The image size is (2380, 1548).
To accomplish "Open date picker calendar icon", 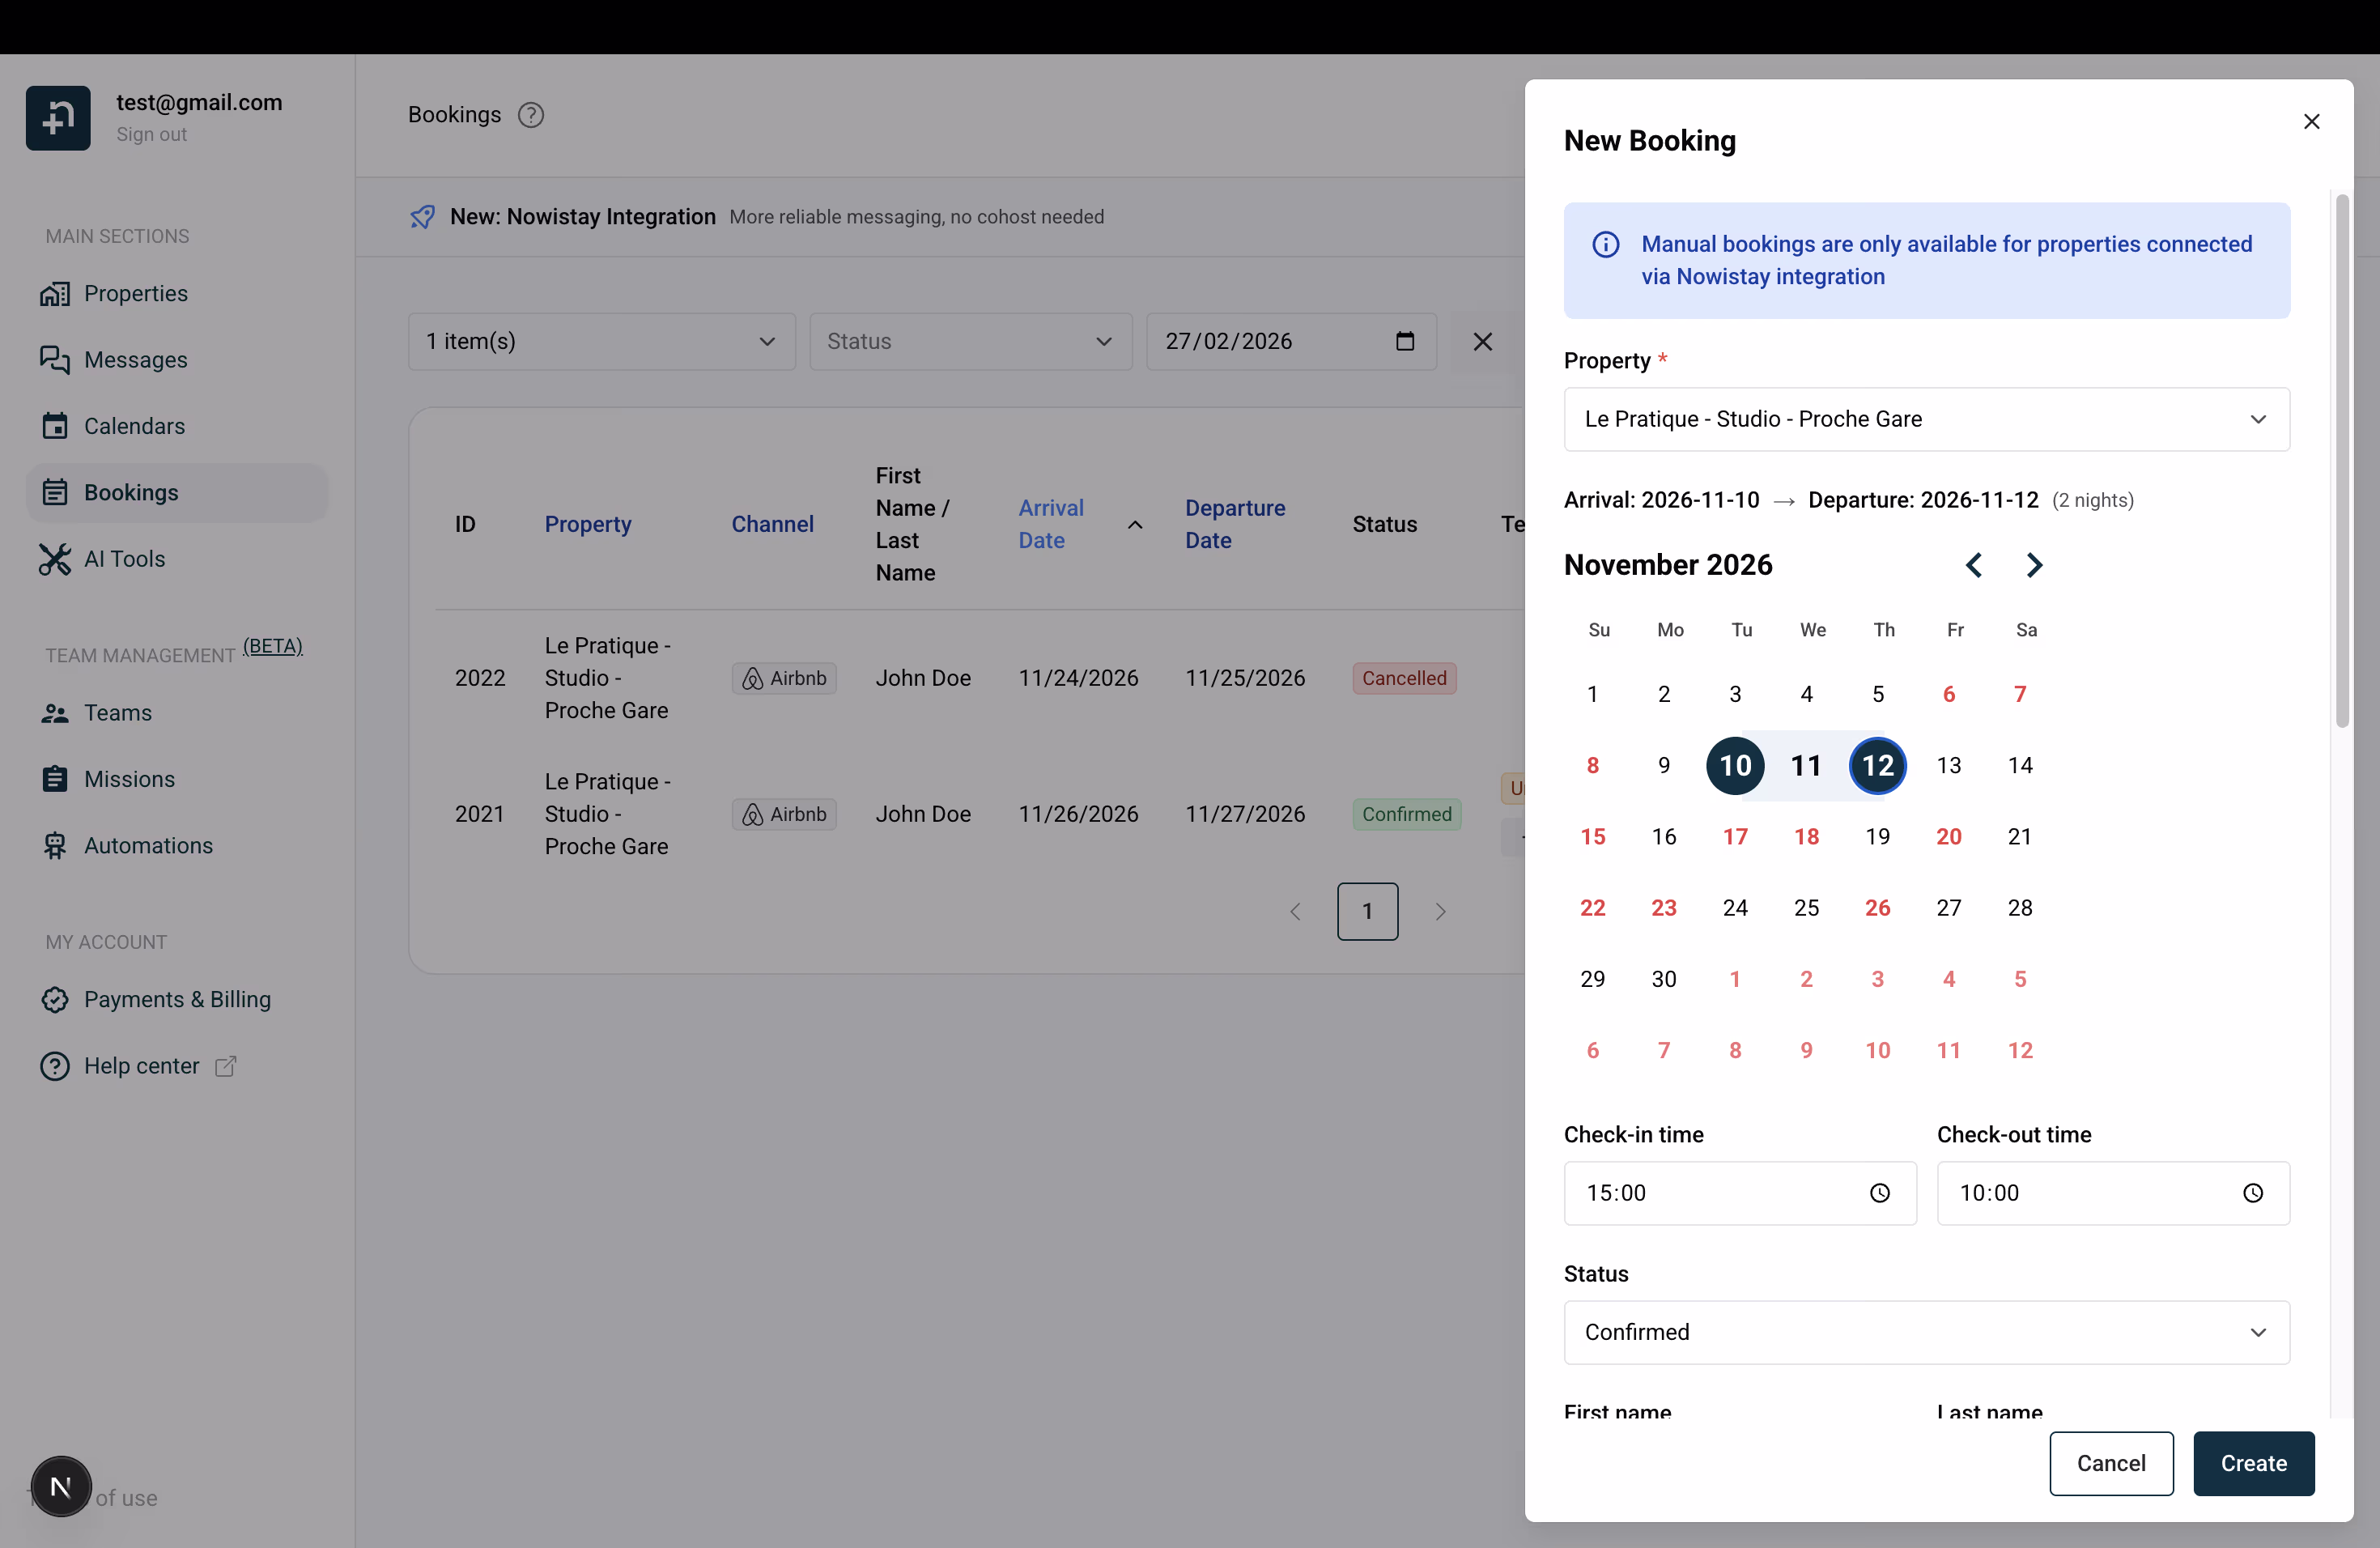I will (1404, 342).
